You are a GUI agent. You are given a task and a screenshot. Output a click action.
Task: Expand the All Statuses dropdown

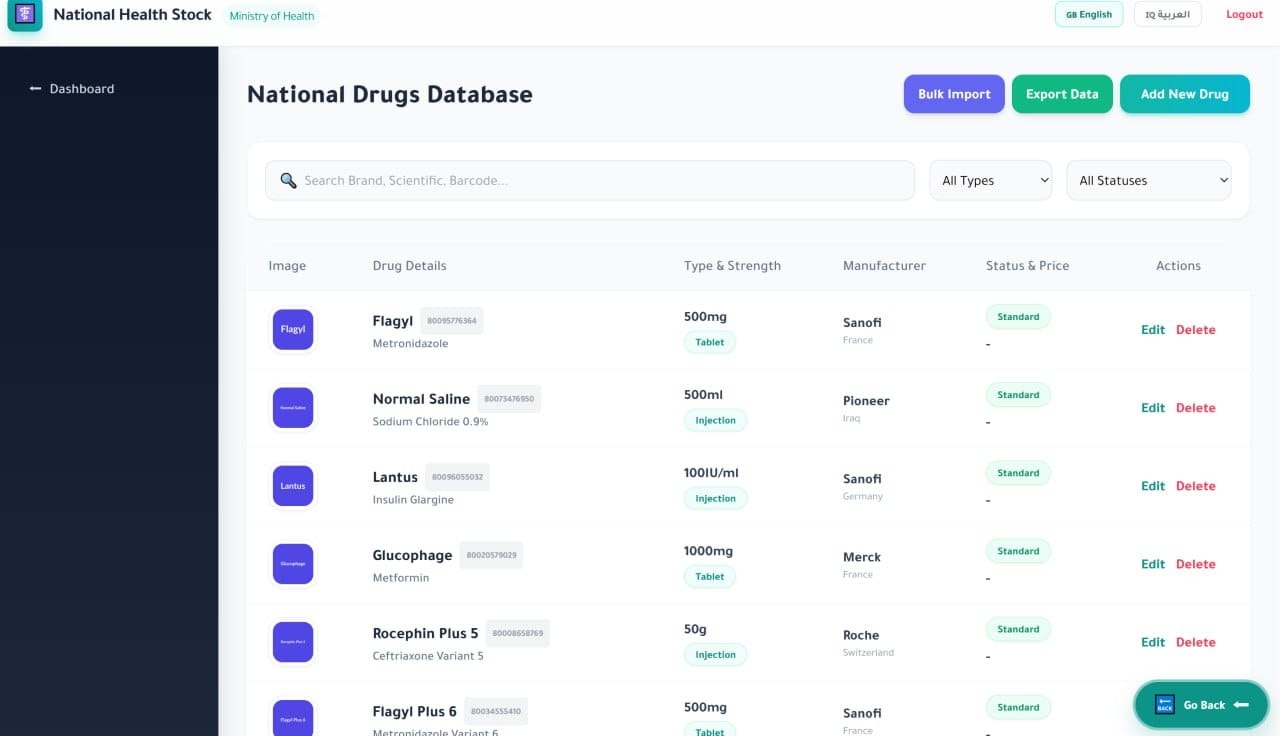pos(1149,181)
